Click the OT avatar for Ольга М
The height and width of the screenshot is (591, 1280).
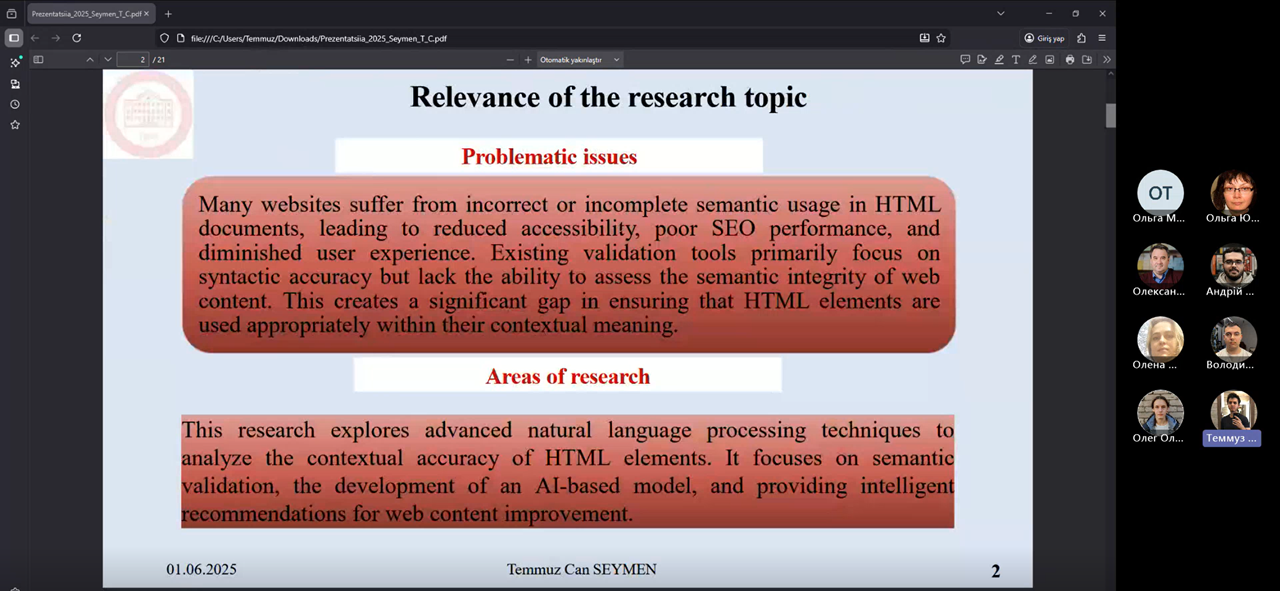pos(1160,193)
